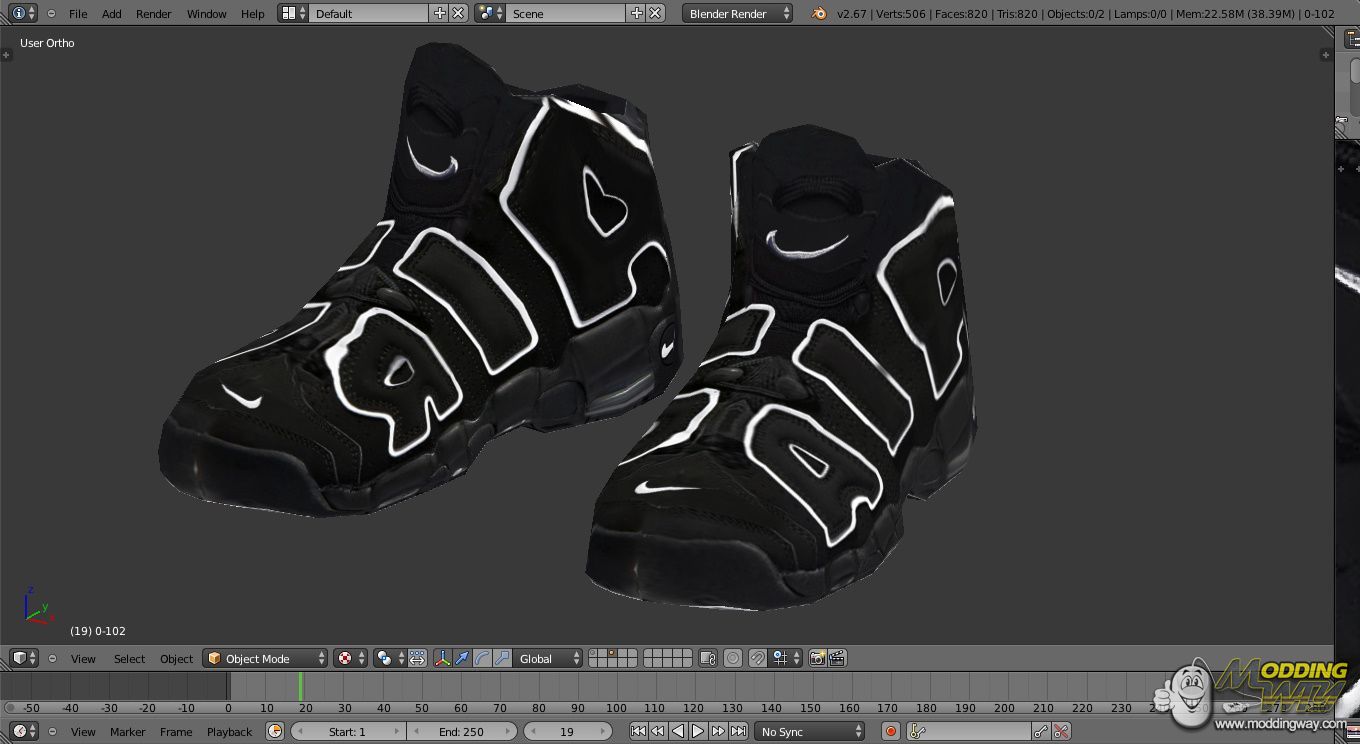Click the OpenGL render image camera icon

pos(818,658)
